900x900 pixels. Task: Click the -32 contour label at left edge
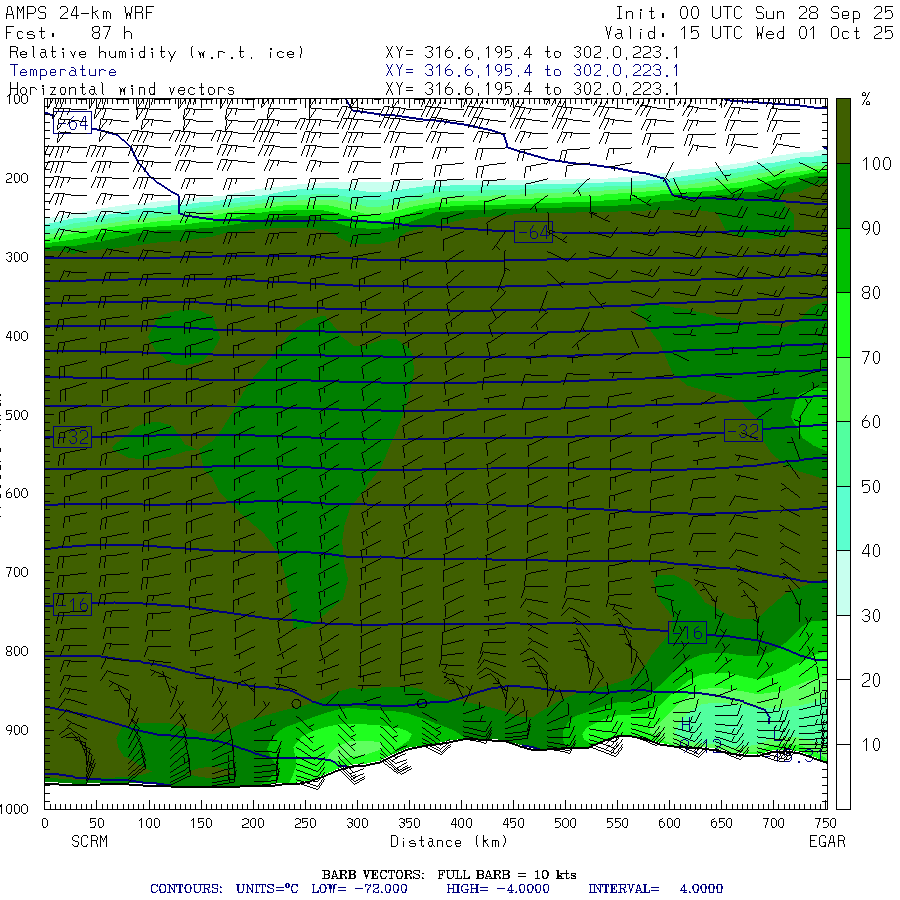coord(72,437)
